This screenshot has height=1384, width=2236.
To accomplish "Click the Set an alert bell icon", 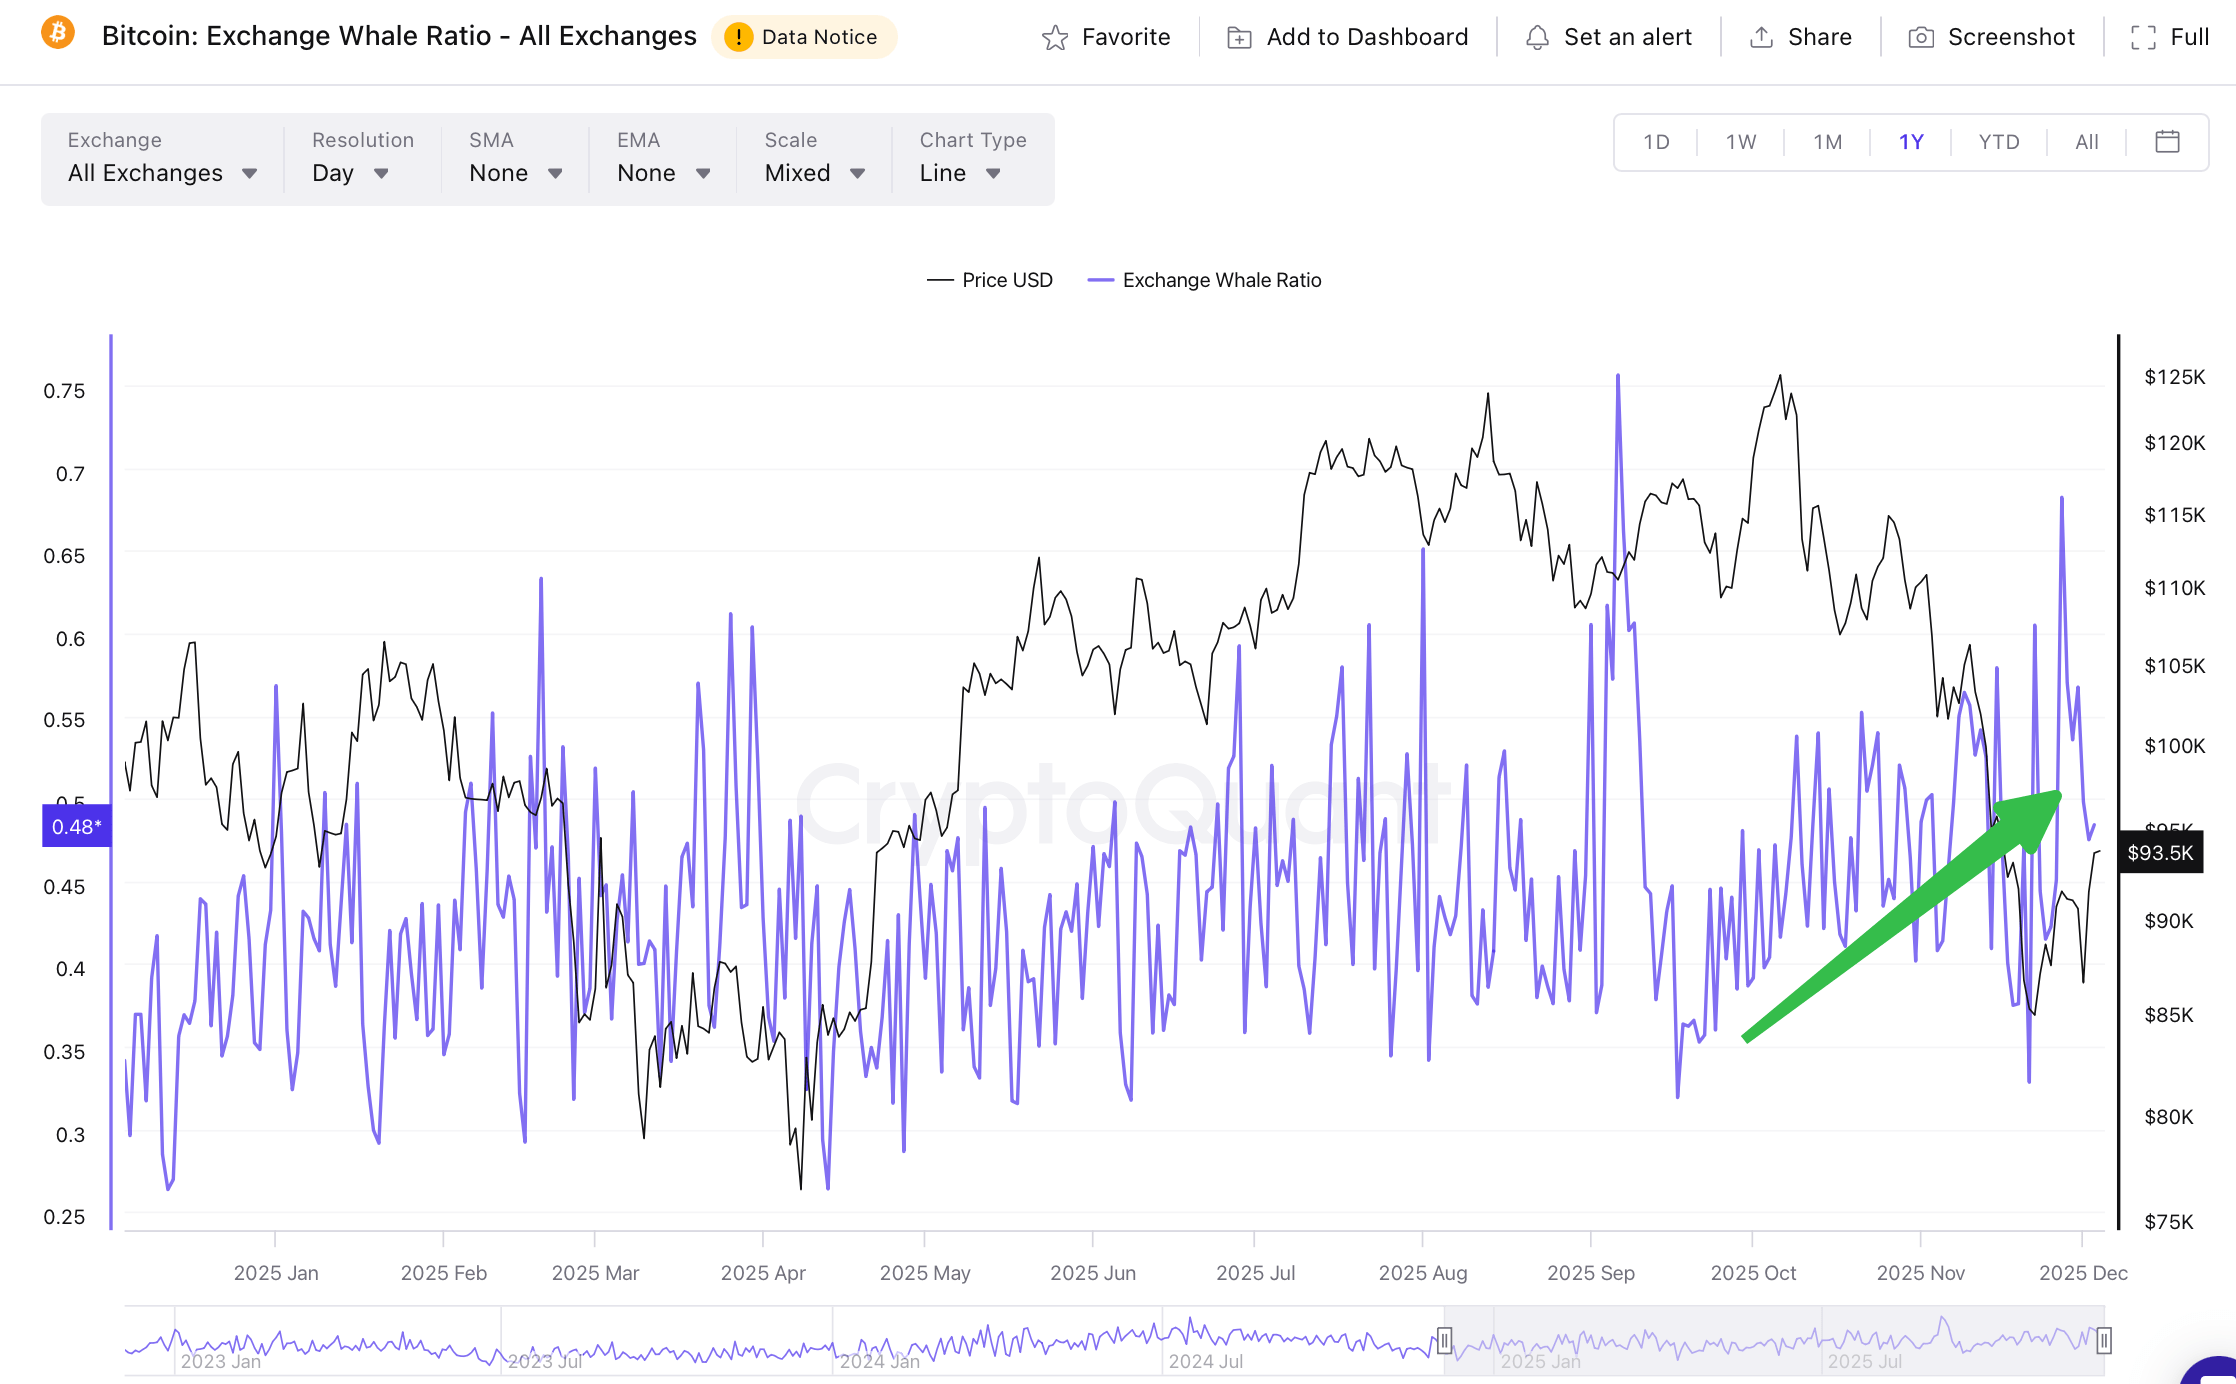I will pos(1537,36).
